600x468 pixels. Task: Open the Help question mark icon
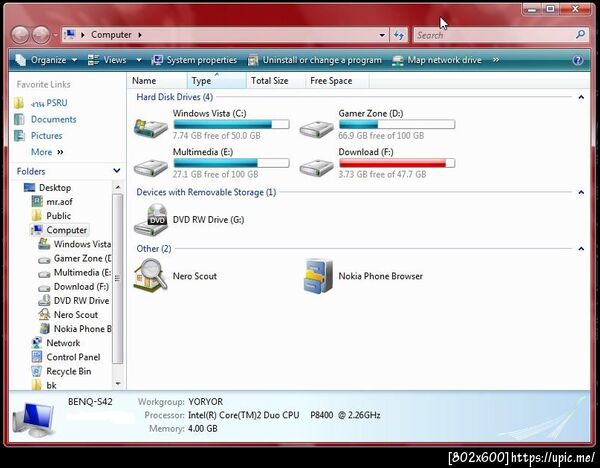(578, 60)
